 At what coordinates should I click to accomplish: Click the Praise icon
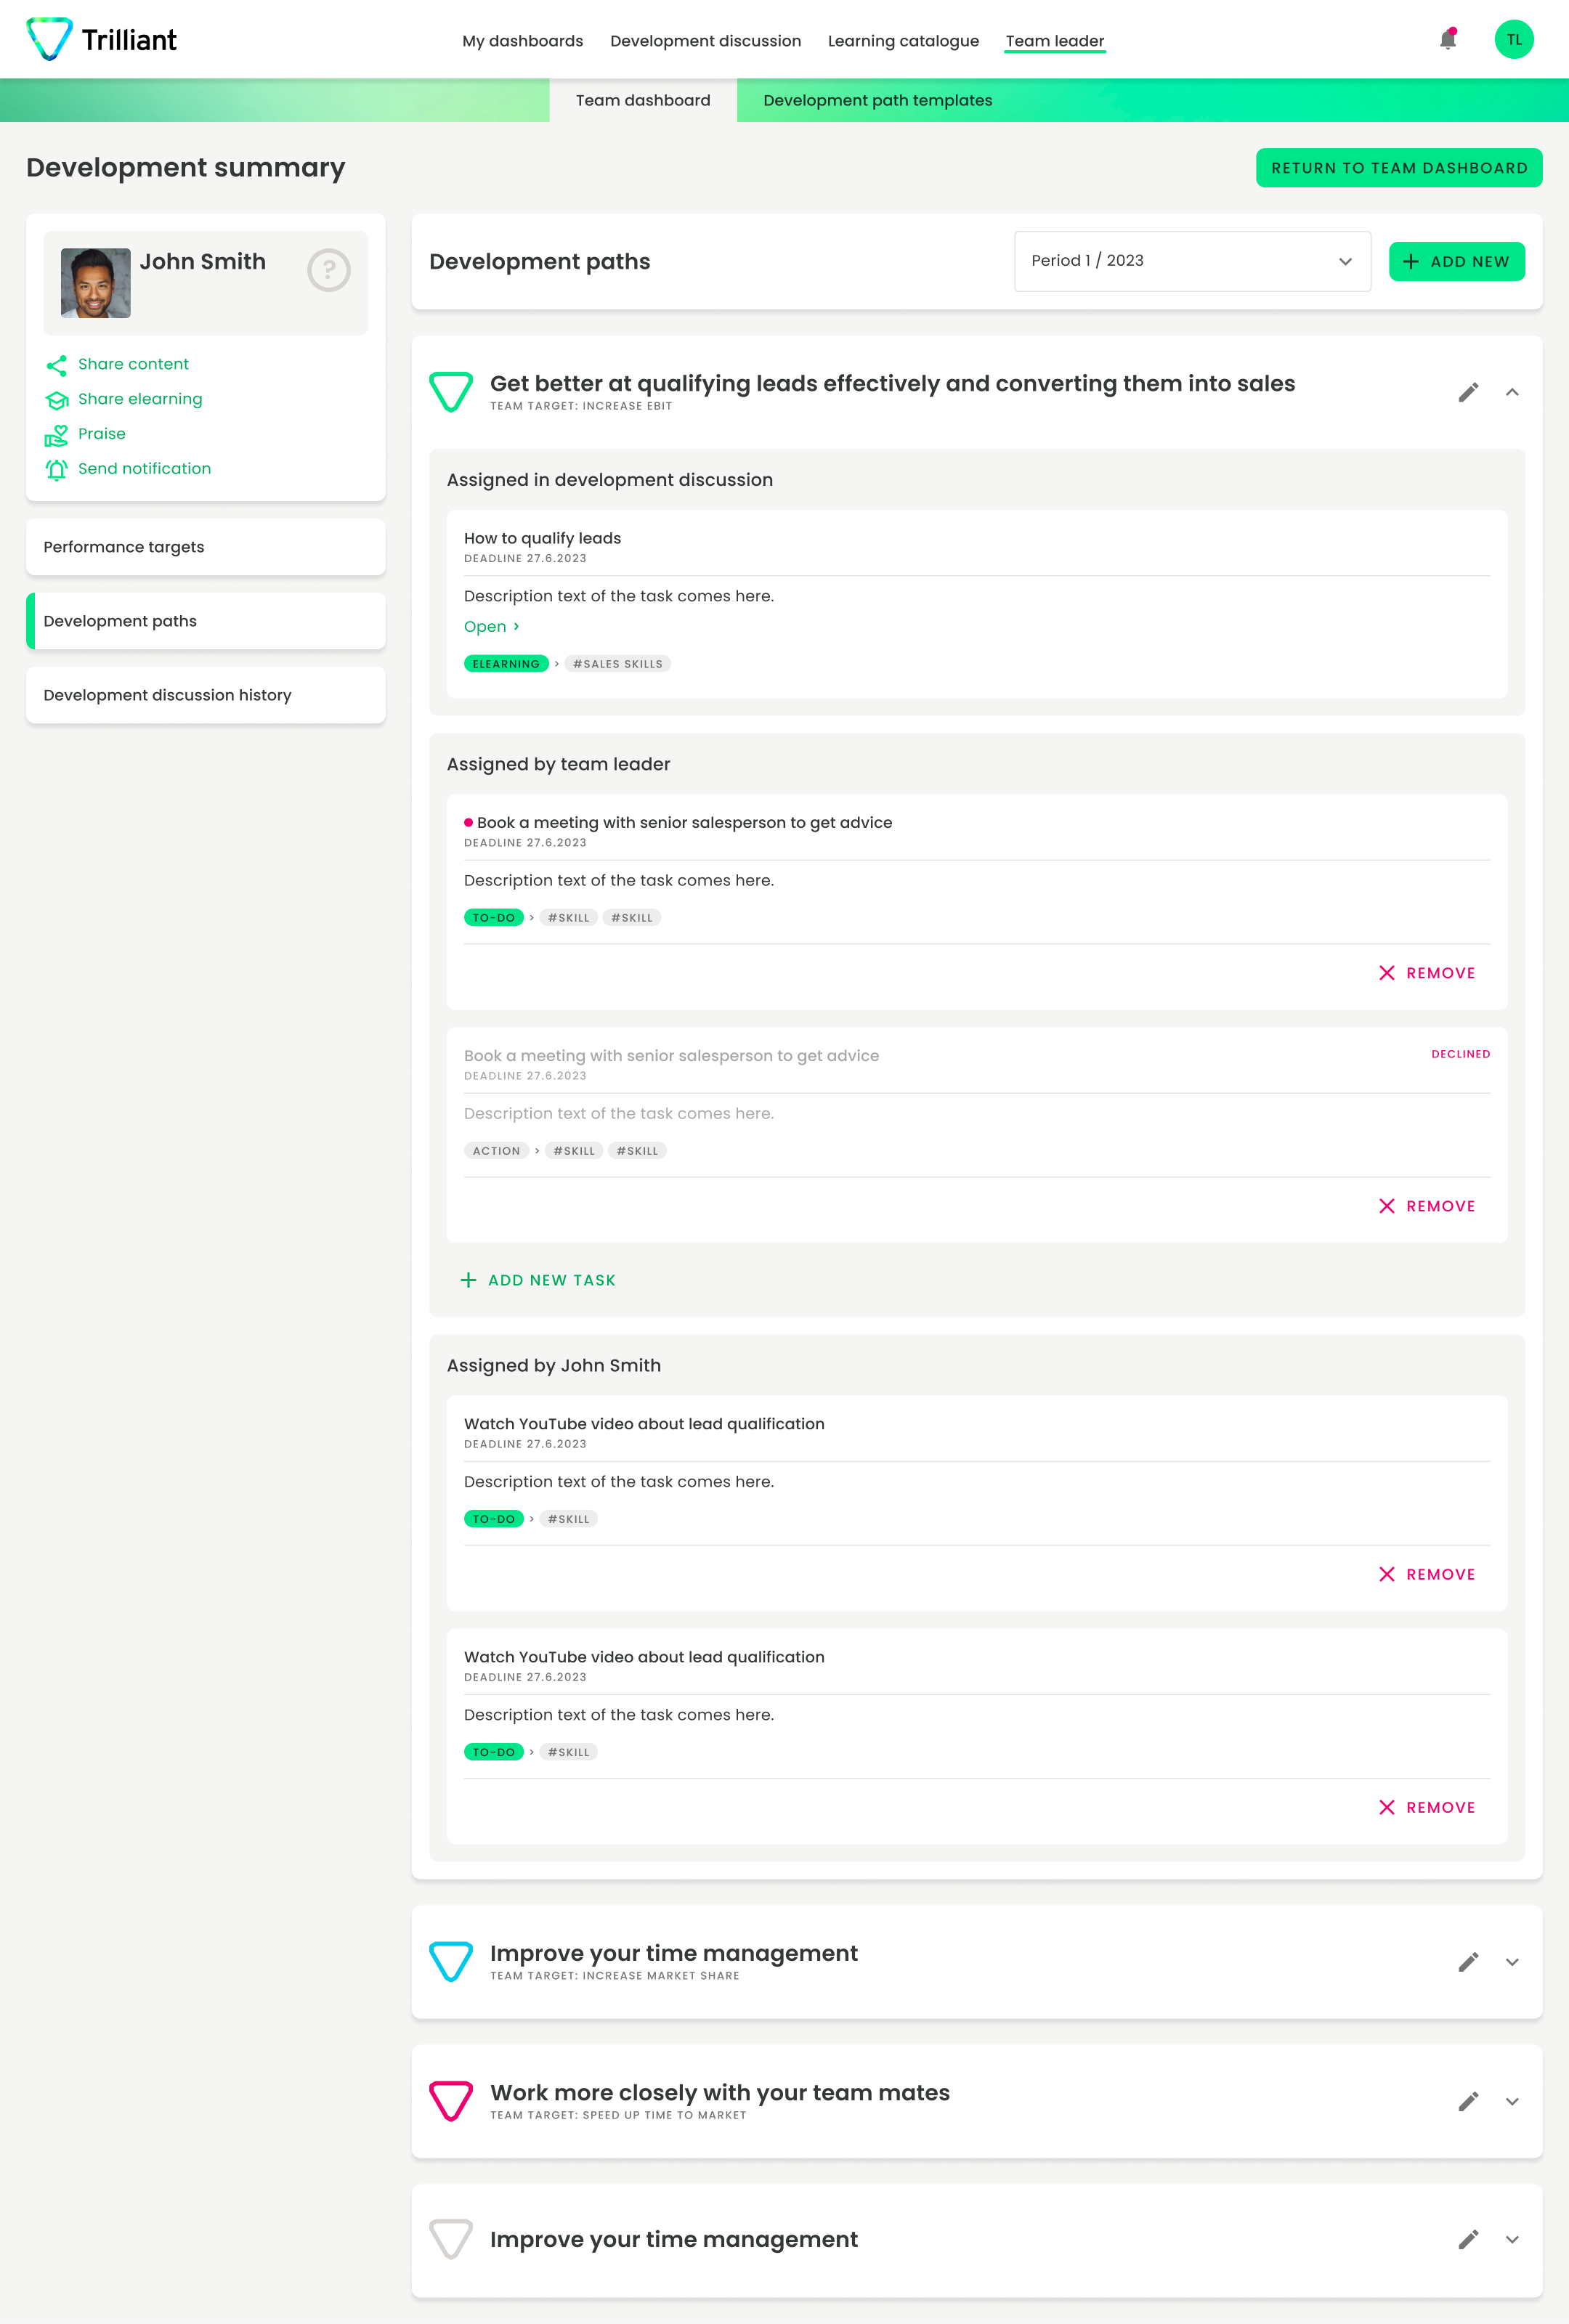[57, 435]
